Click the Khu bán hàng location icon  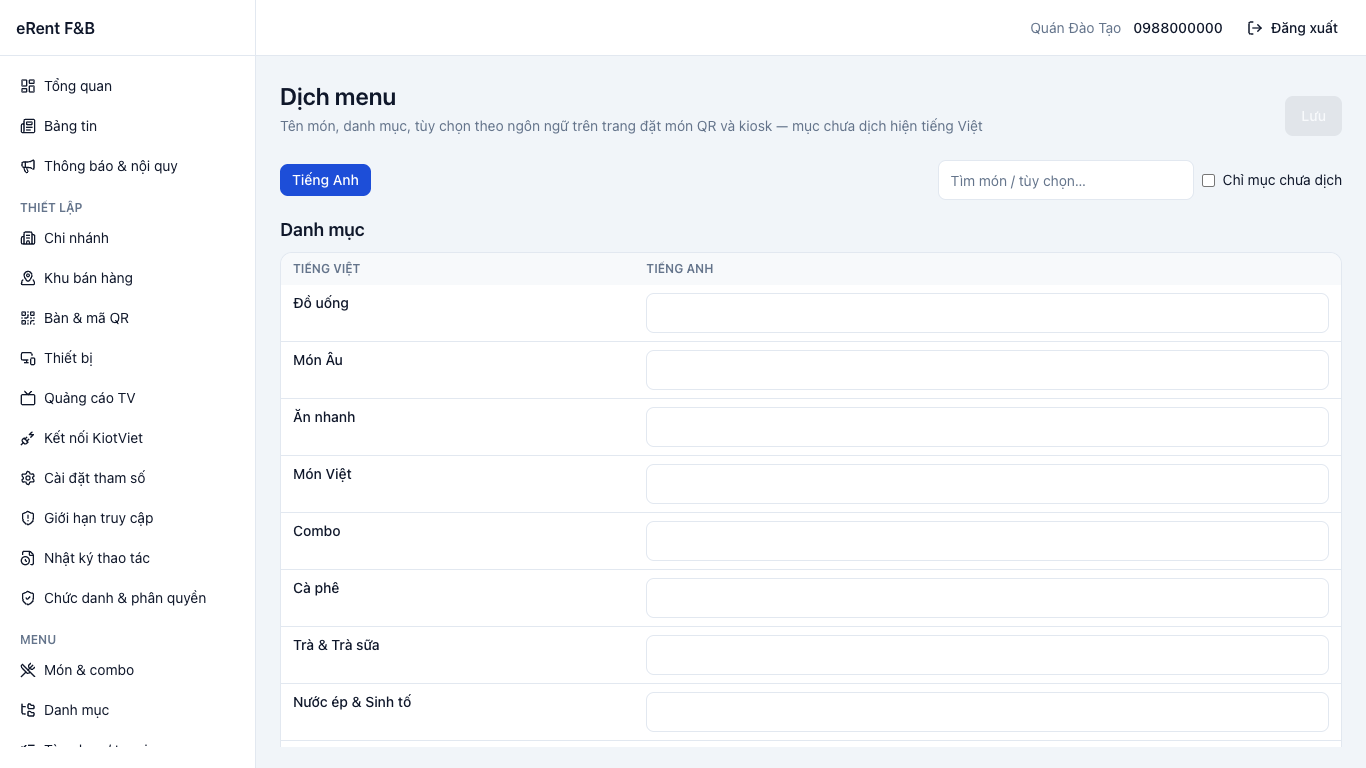point(28,278)
